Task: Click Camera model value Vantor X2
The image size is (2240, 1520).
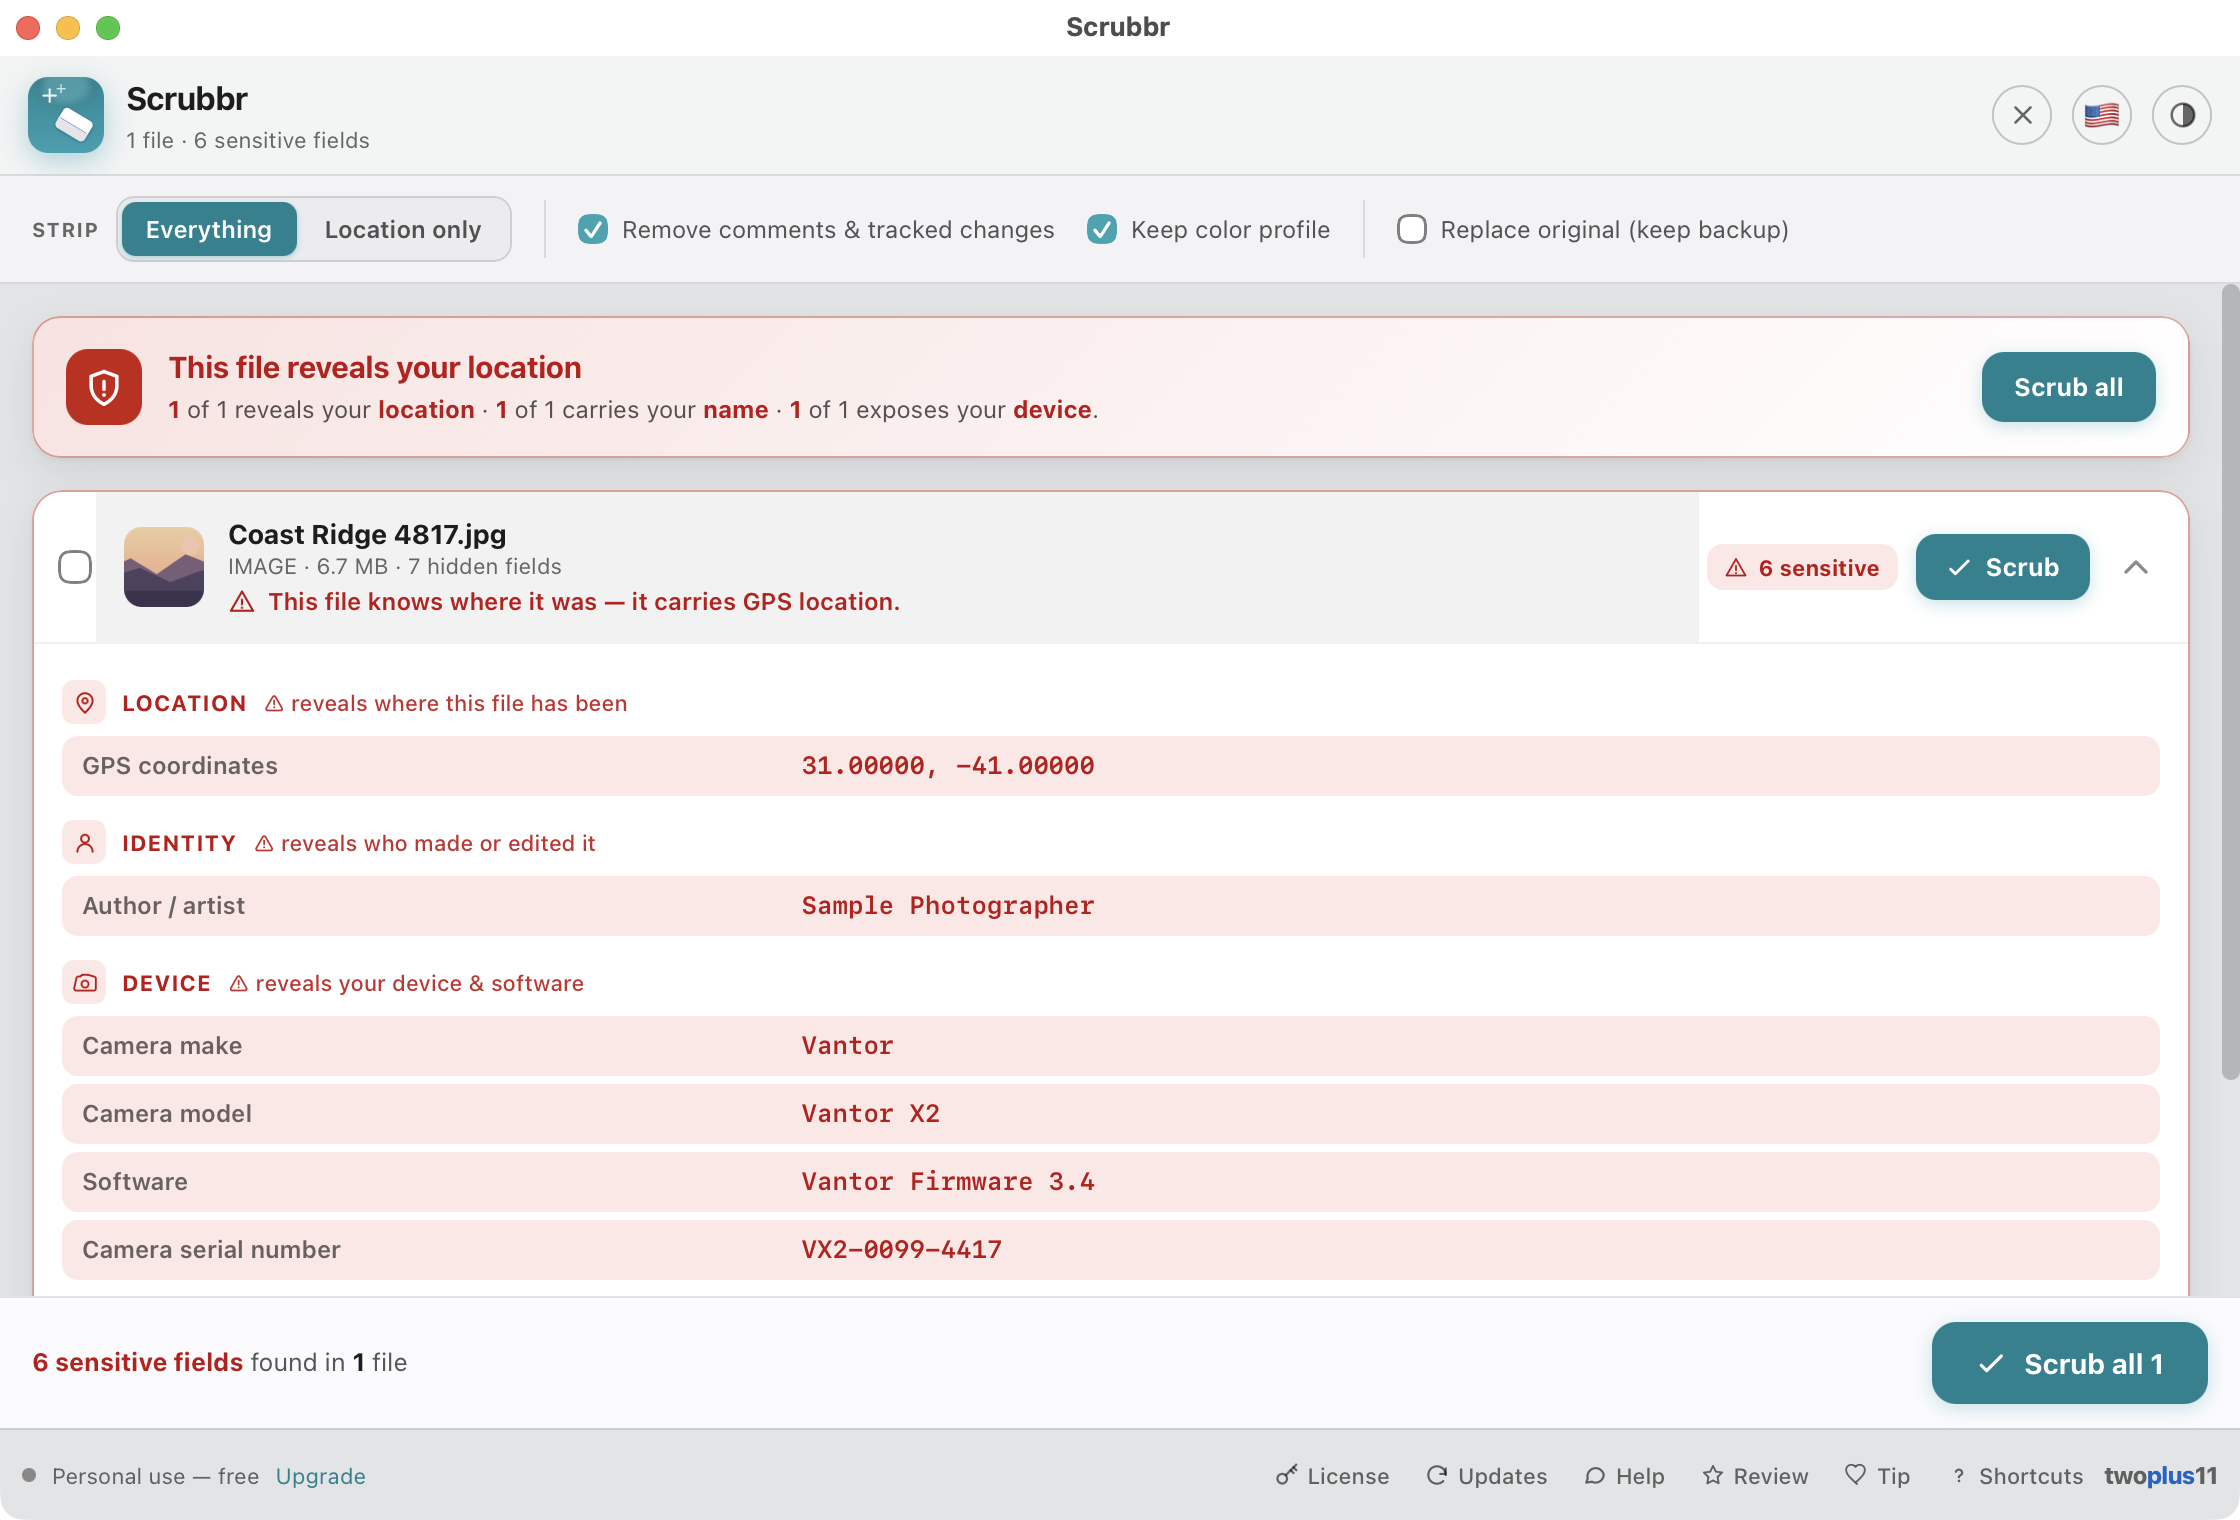Action: coord(870,1114)
